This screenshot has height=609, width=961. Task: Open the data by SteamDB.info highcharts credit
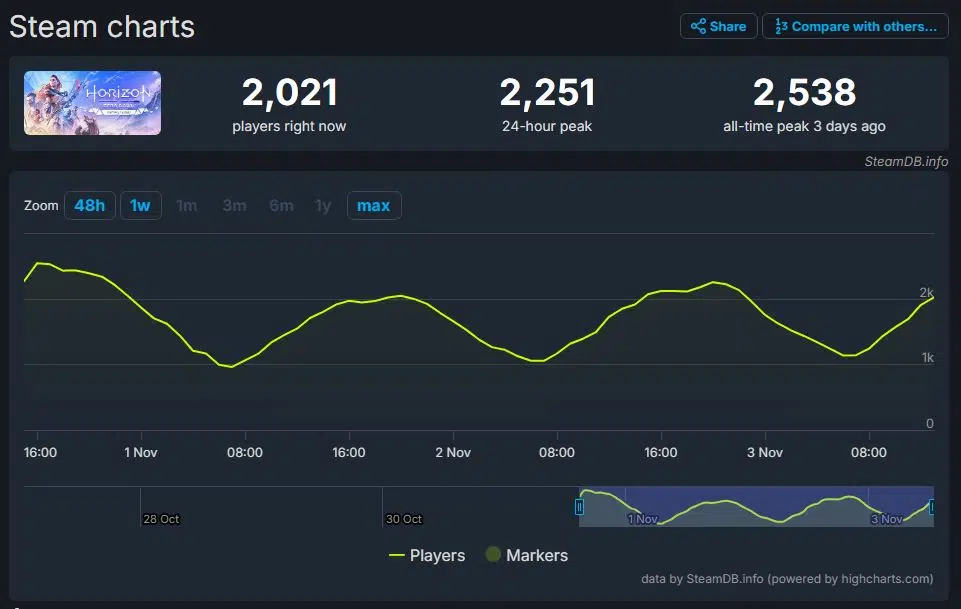click(x=787, y=578)
